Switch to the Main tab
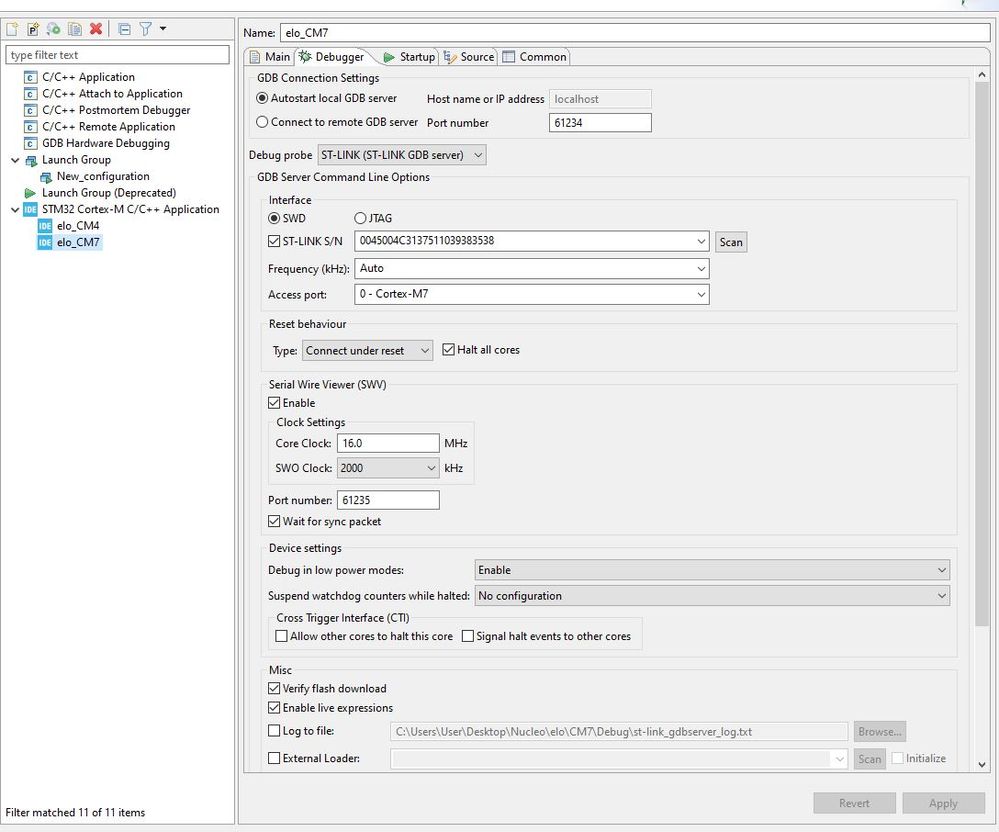 [x=270, y=57]
